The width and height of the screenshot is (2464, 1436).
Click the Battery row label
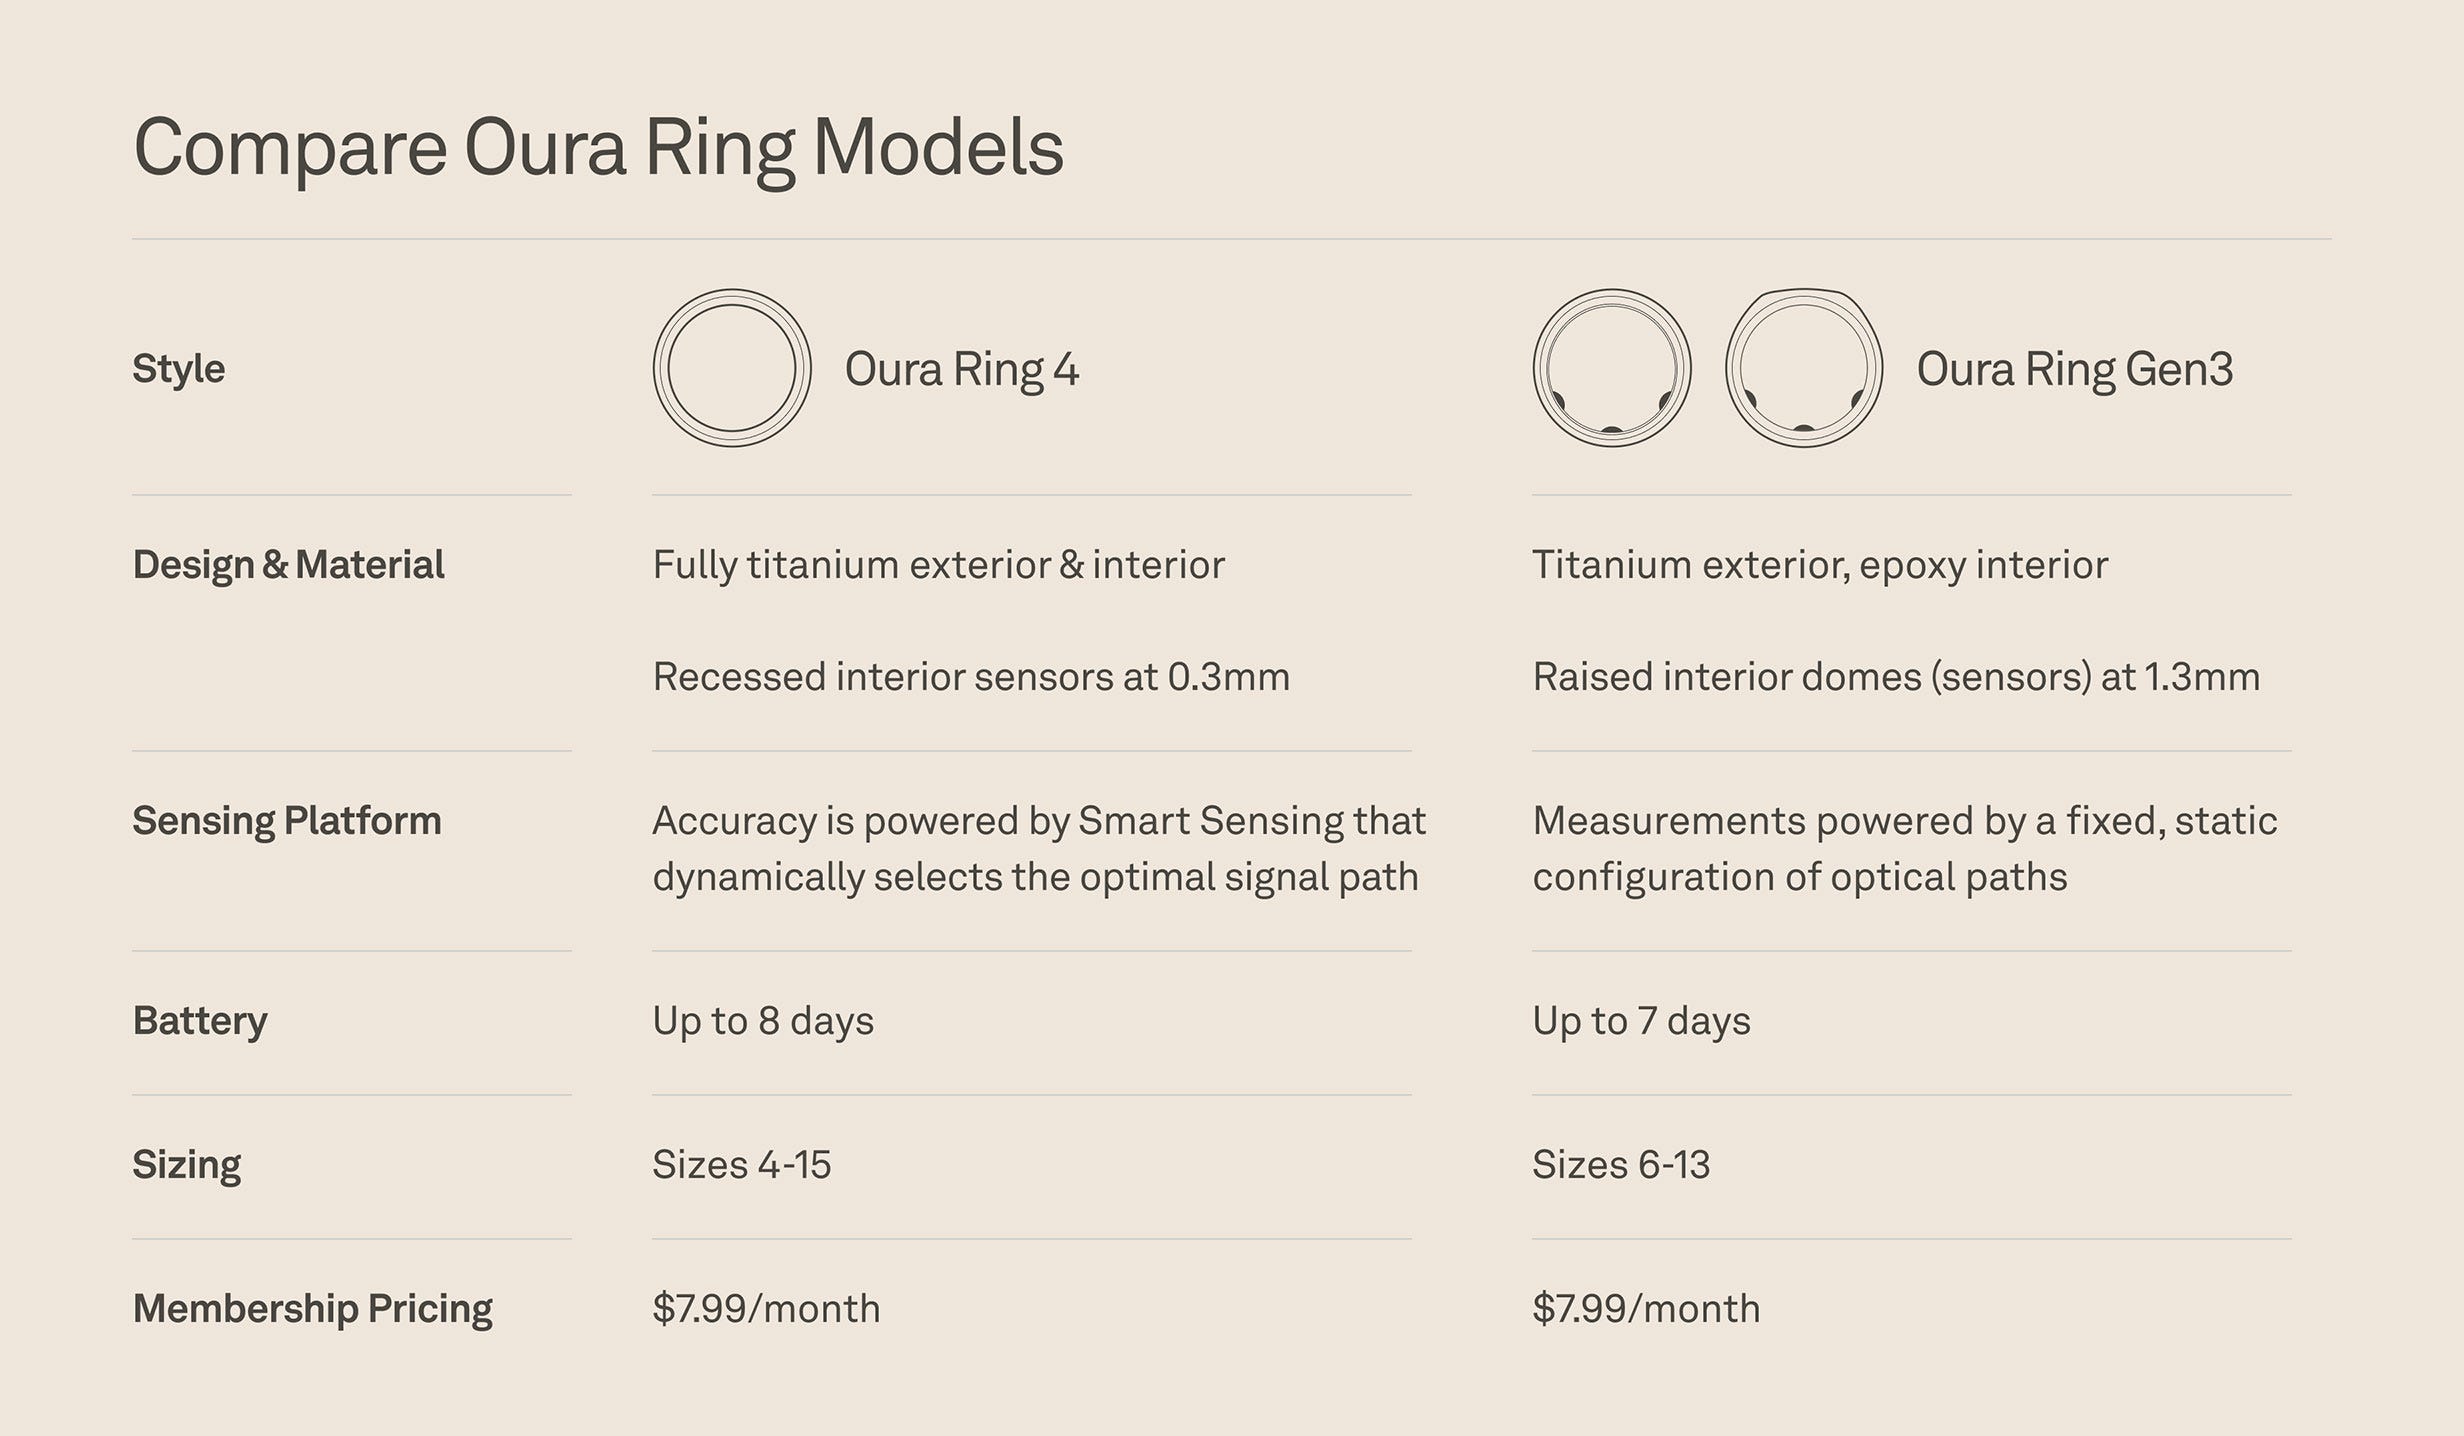(200, 1021)
